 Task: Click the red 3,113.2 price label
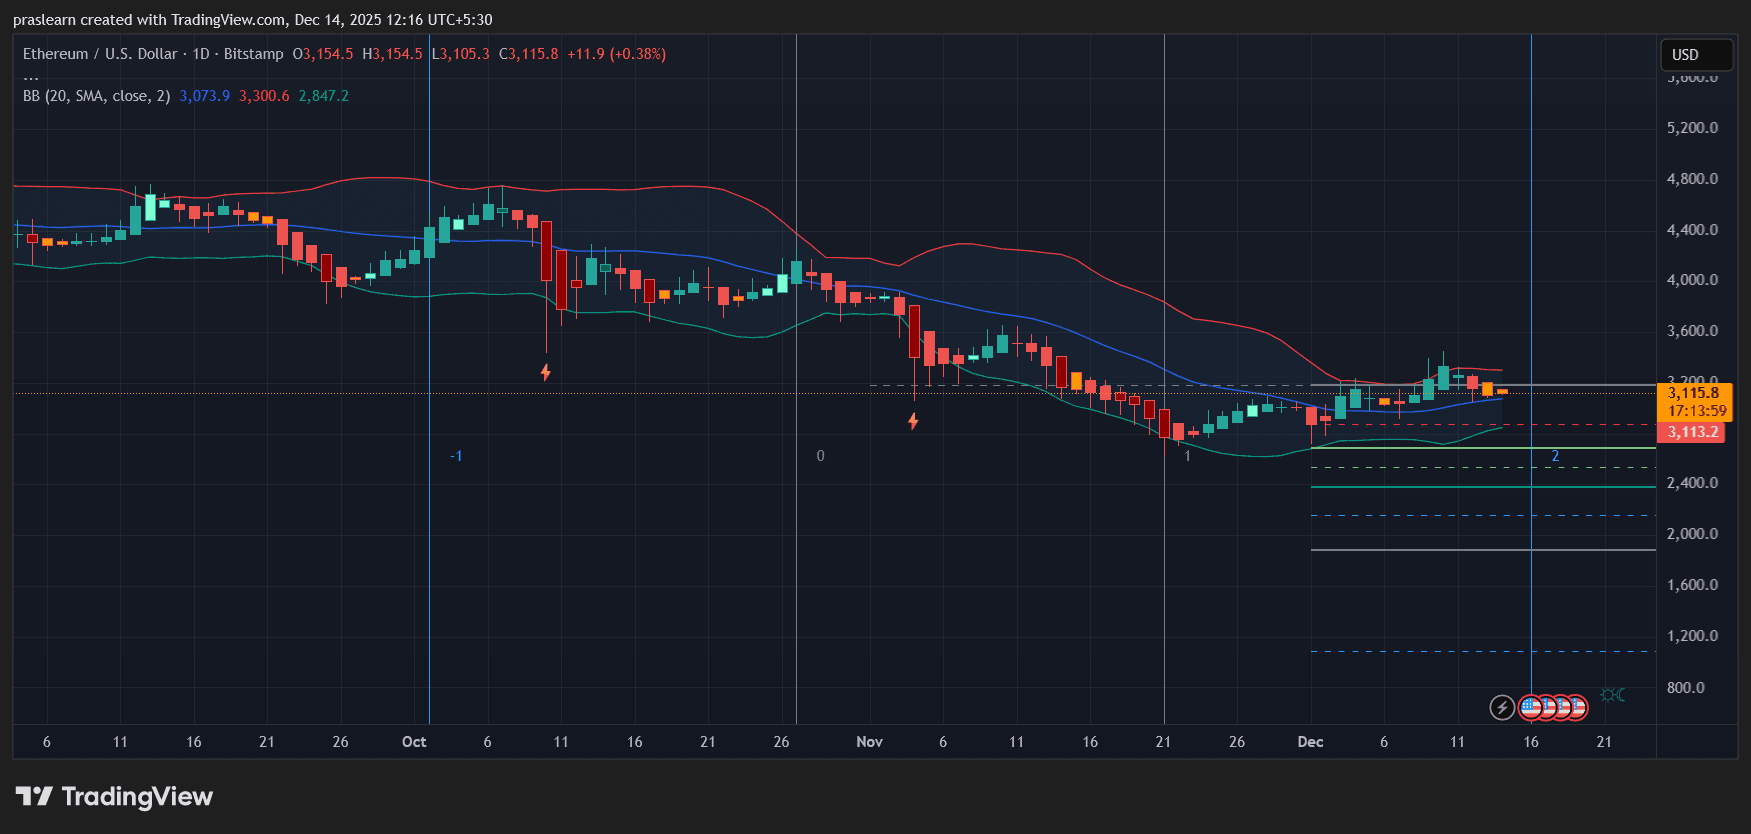coord(1692,432)
